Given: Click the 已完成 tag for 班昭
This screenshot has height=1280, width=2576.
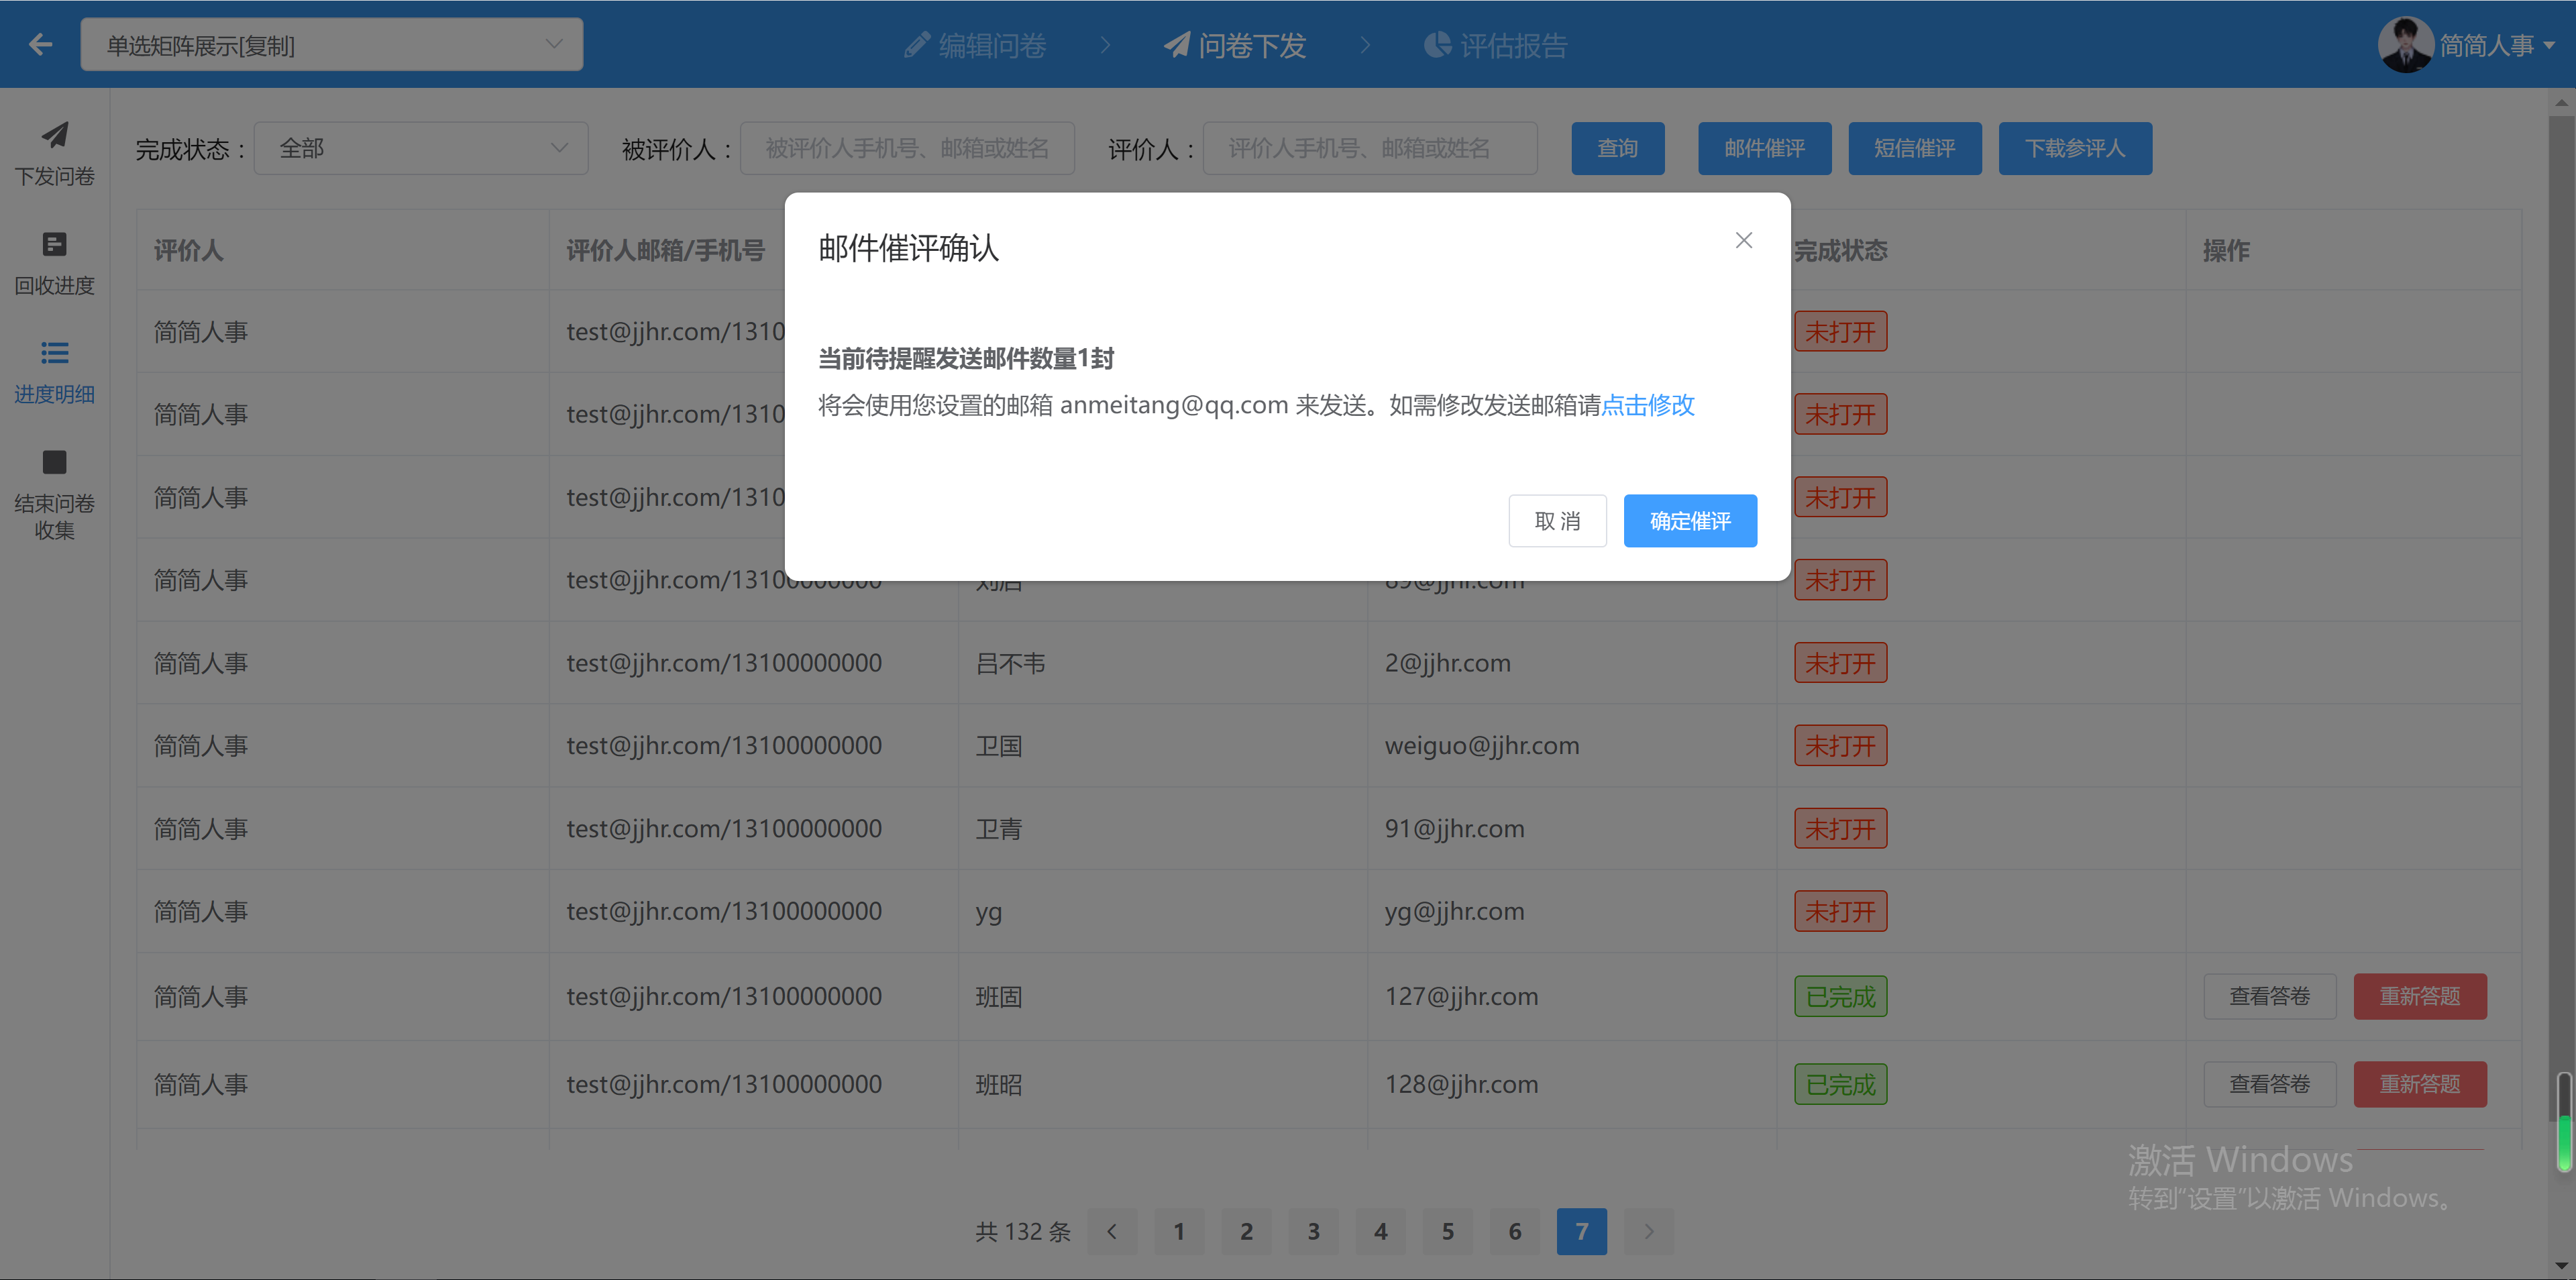Looking at the screenshot, I should tap(1840, 1084).
